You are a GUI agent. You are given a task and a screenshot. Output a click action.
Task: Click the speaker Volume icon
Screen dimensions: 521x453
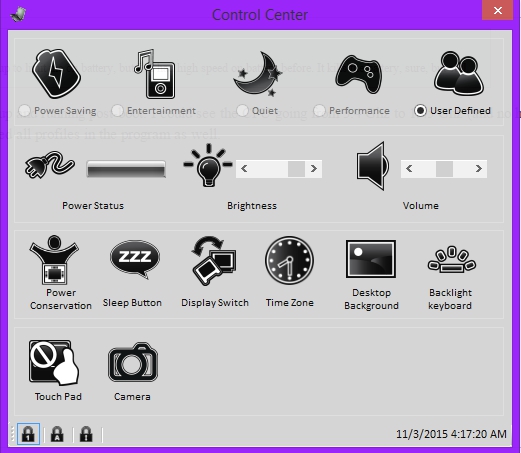point(372,166)
